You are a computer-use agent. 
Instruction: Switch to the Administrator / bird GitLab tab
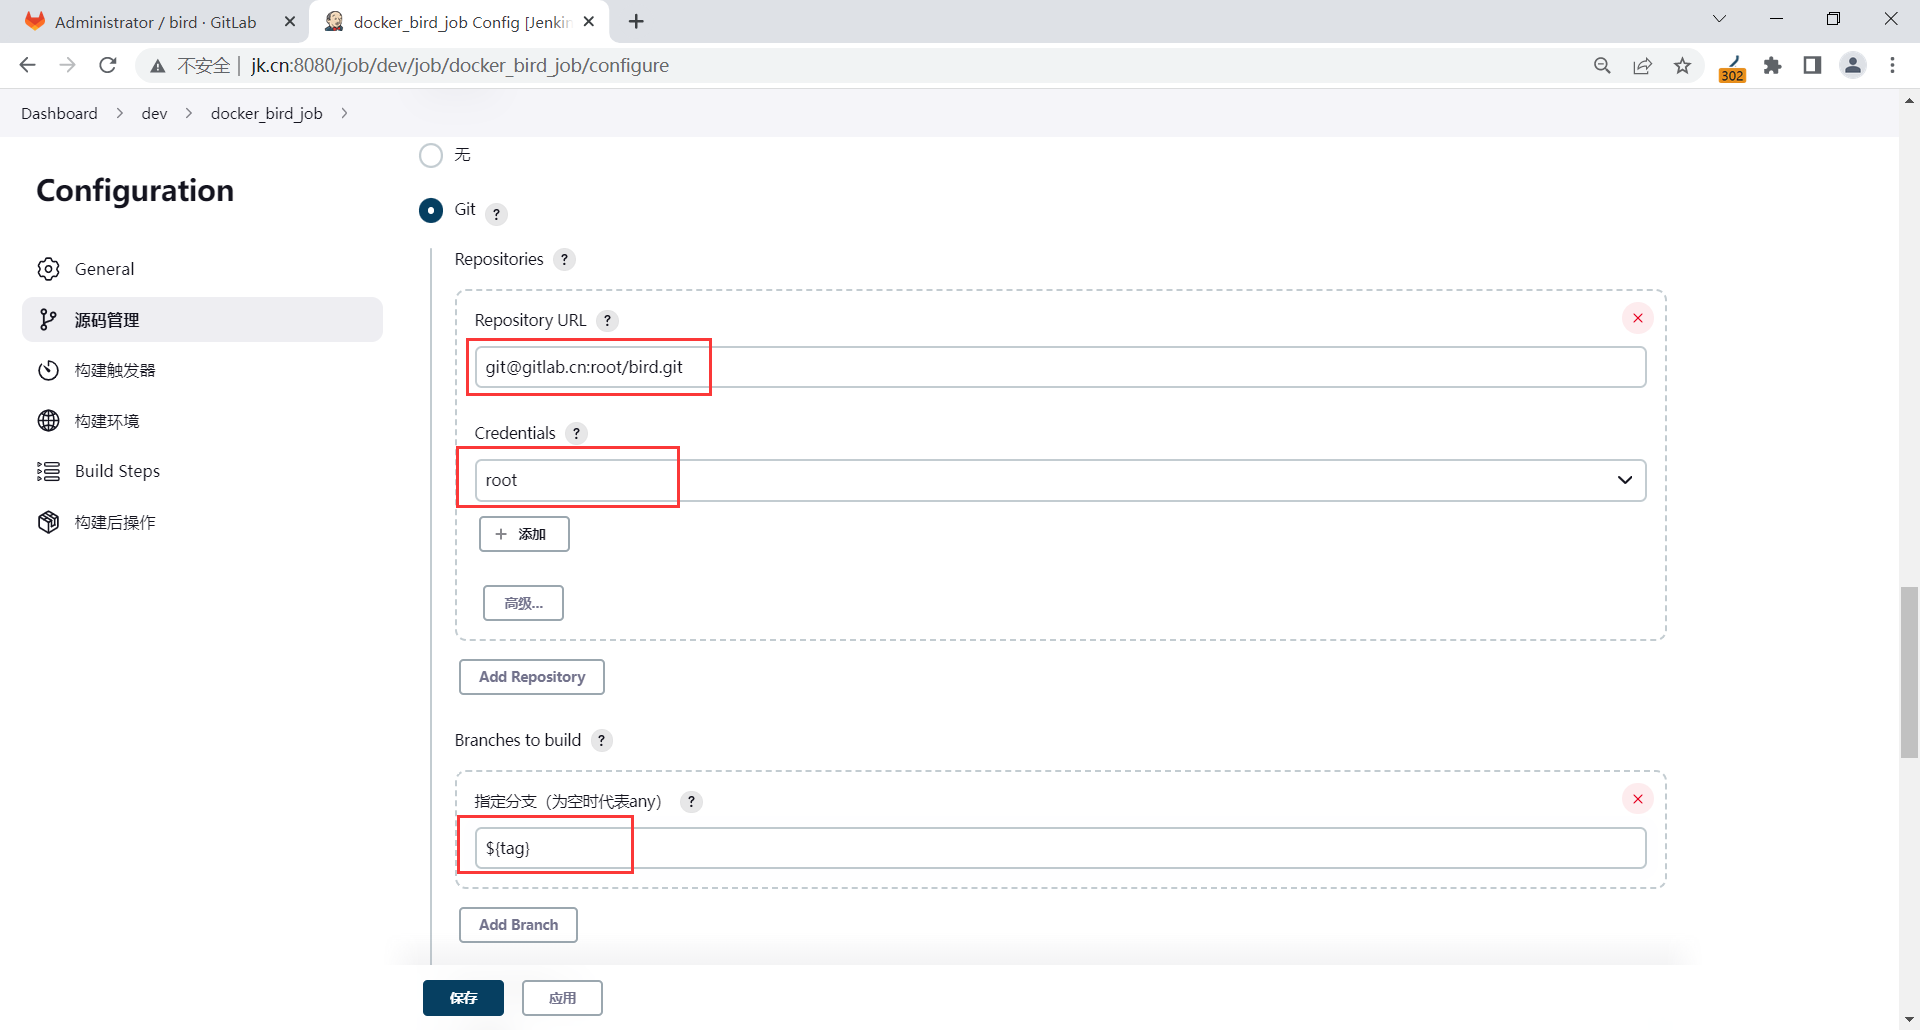tap(155, 21)
